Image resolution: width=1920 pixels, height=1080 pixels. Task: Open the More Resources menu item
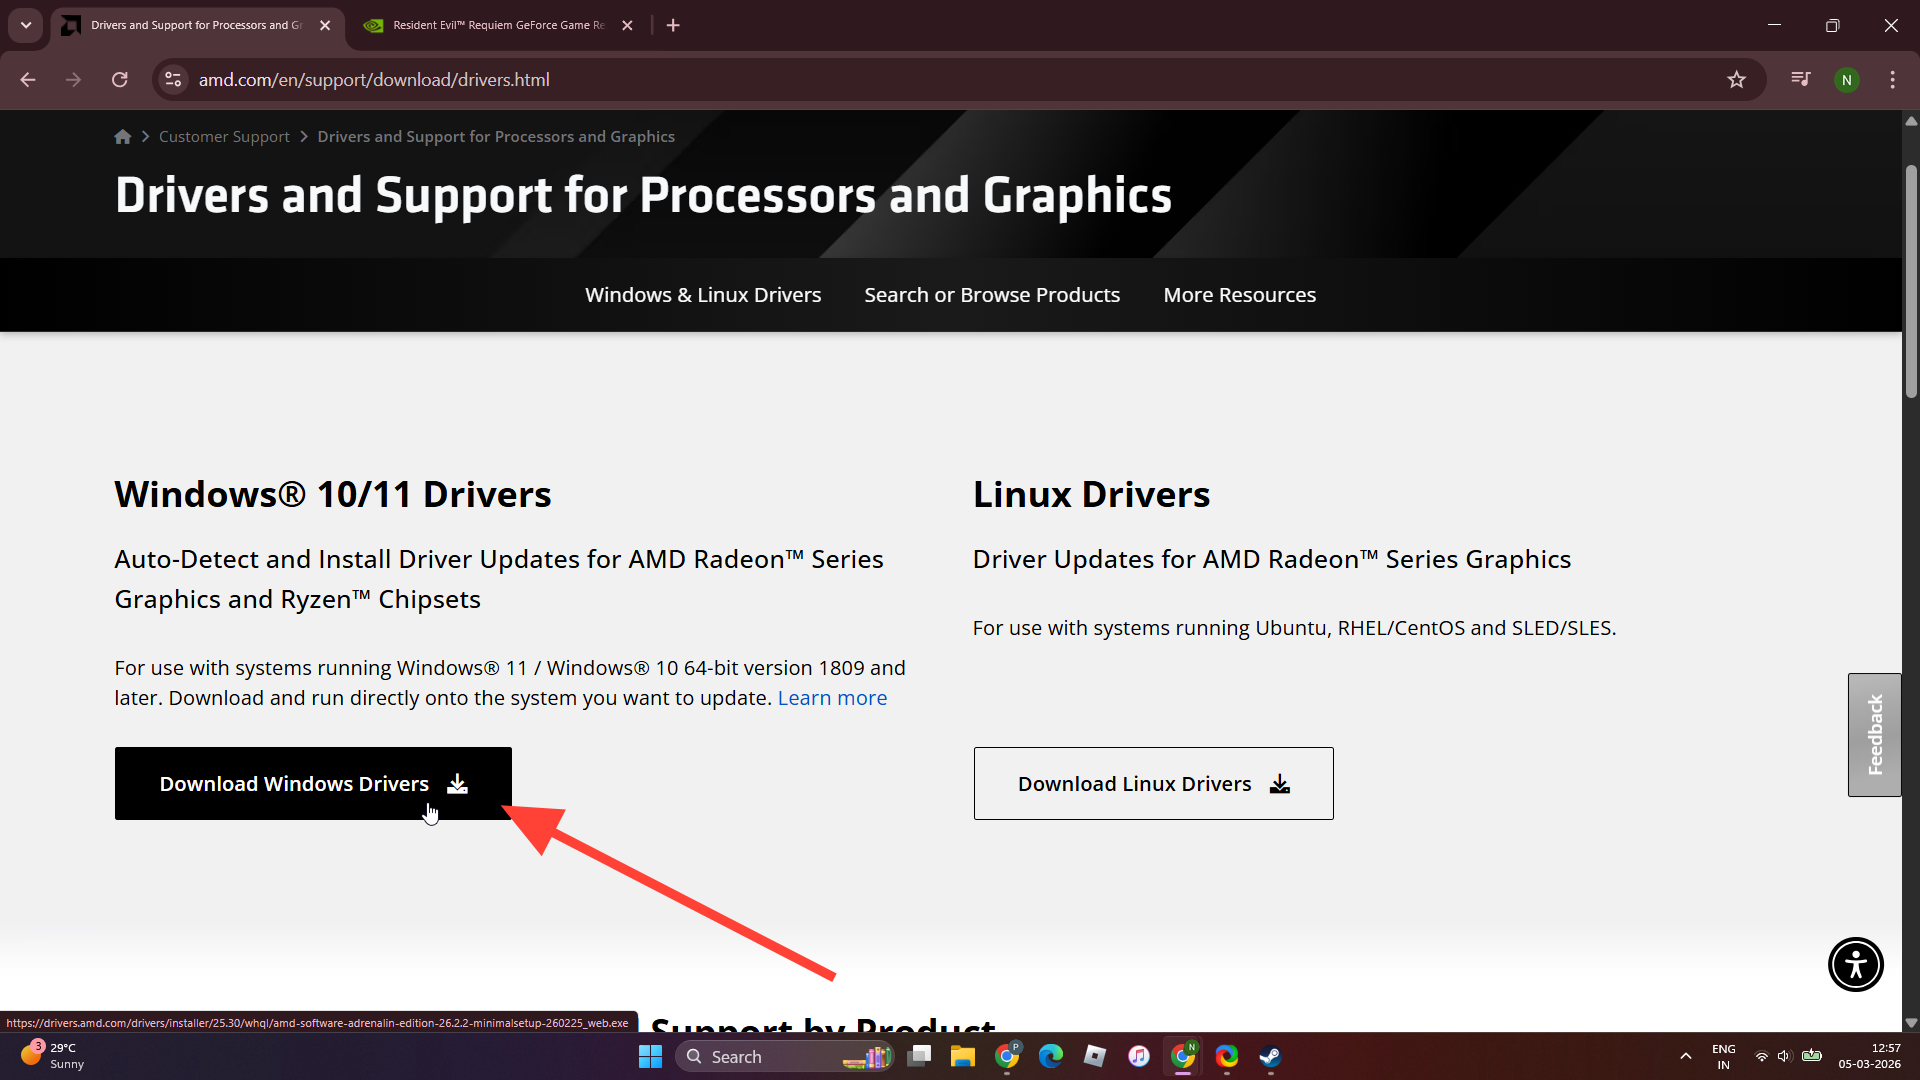1239,295
